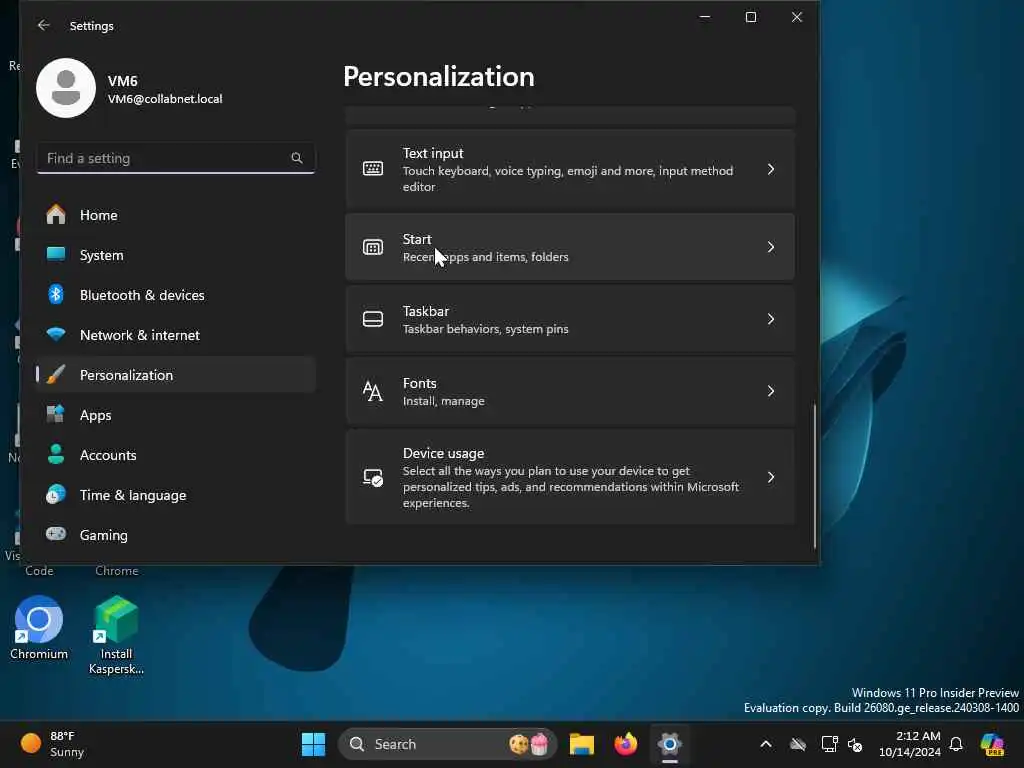Open the Text input settings page

[x=569, y=169]
